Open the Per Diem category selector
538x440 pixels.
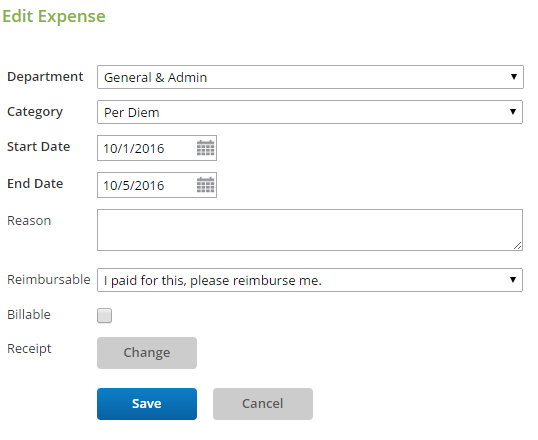(x=310, y=112)
